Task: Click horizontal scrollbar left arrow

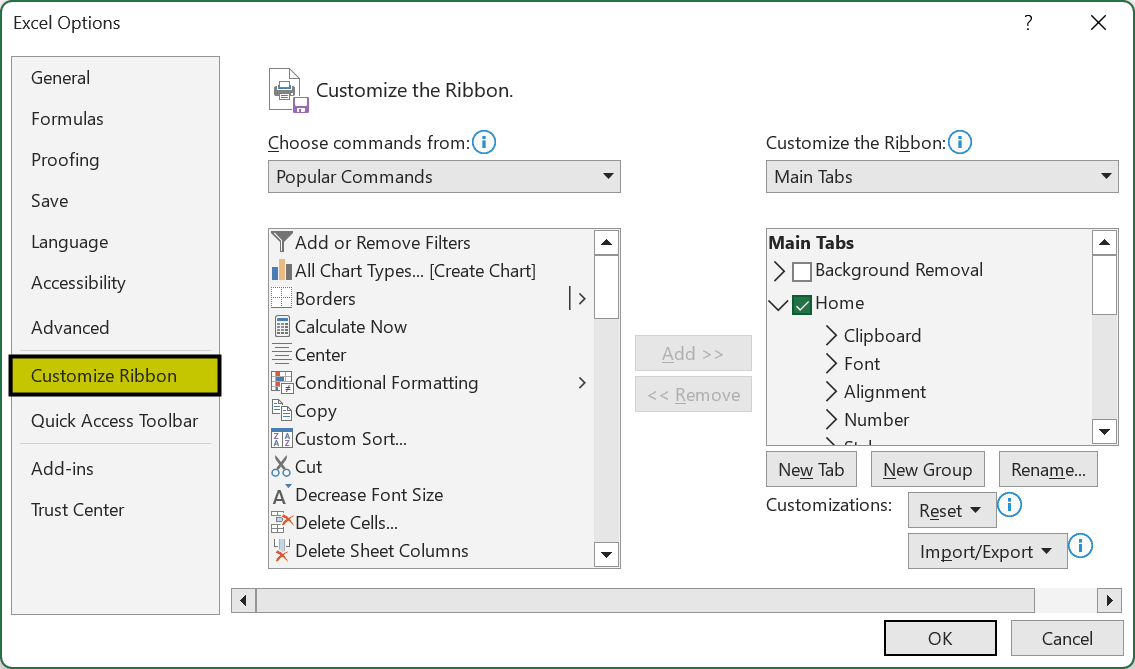Action: tap(243, 600)
